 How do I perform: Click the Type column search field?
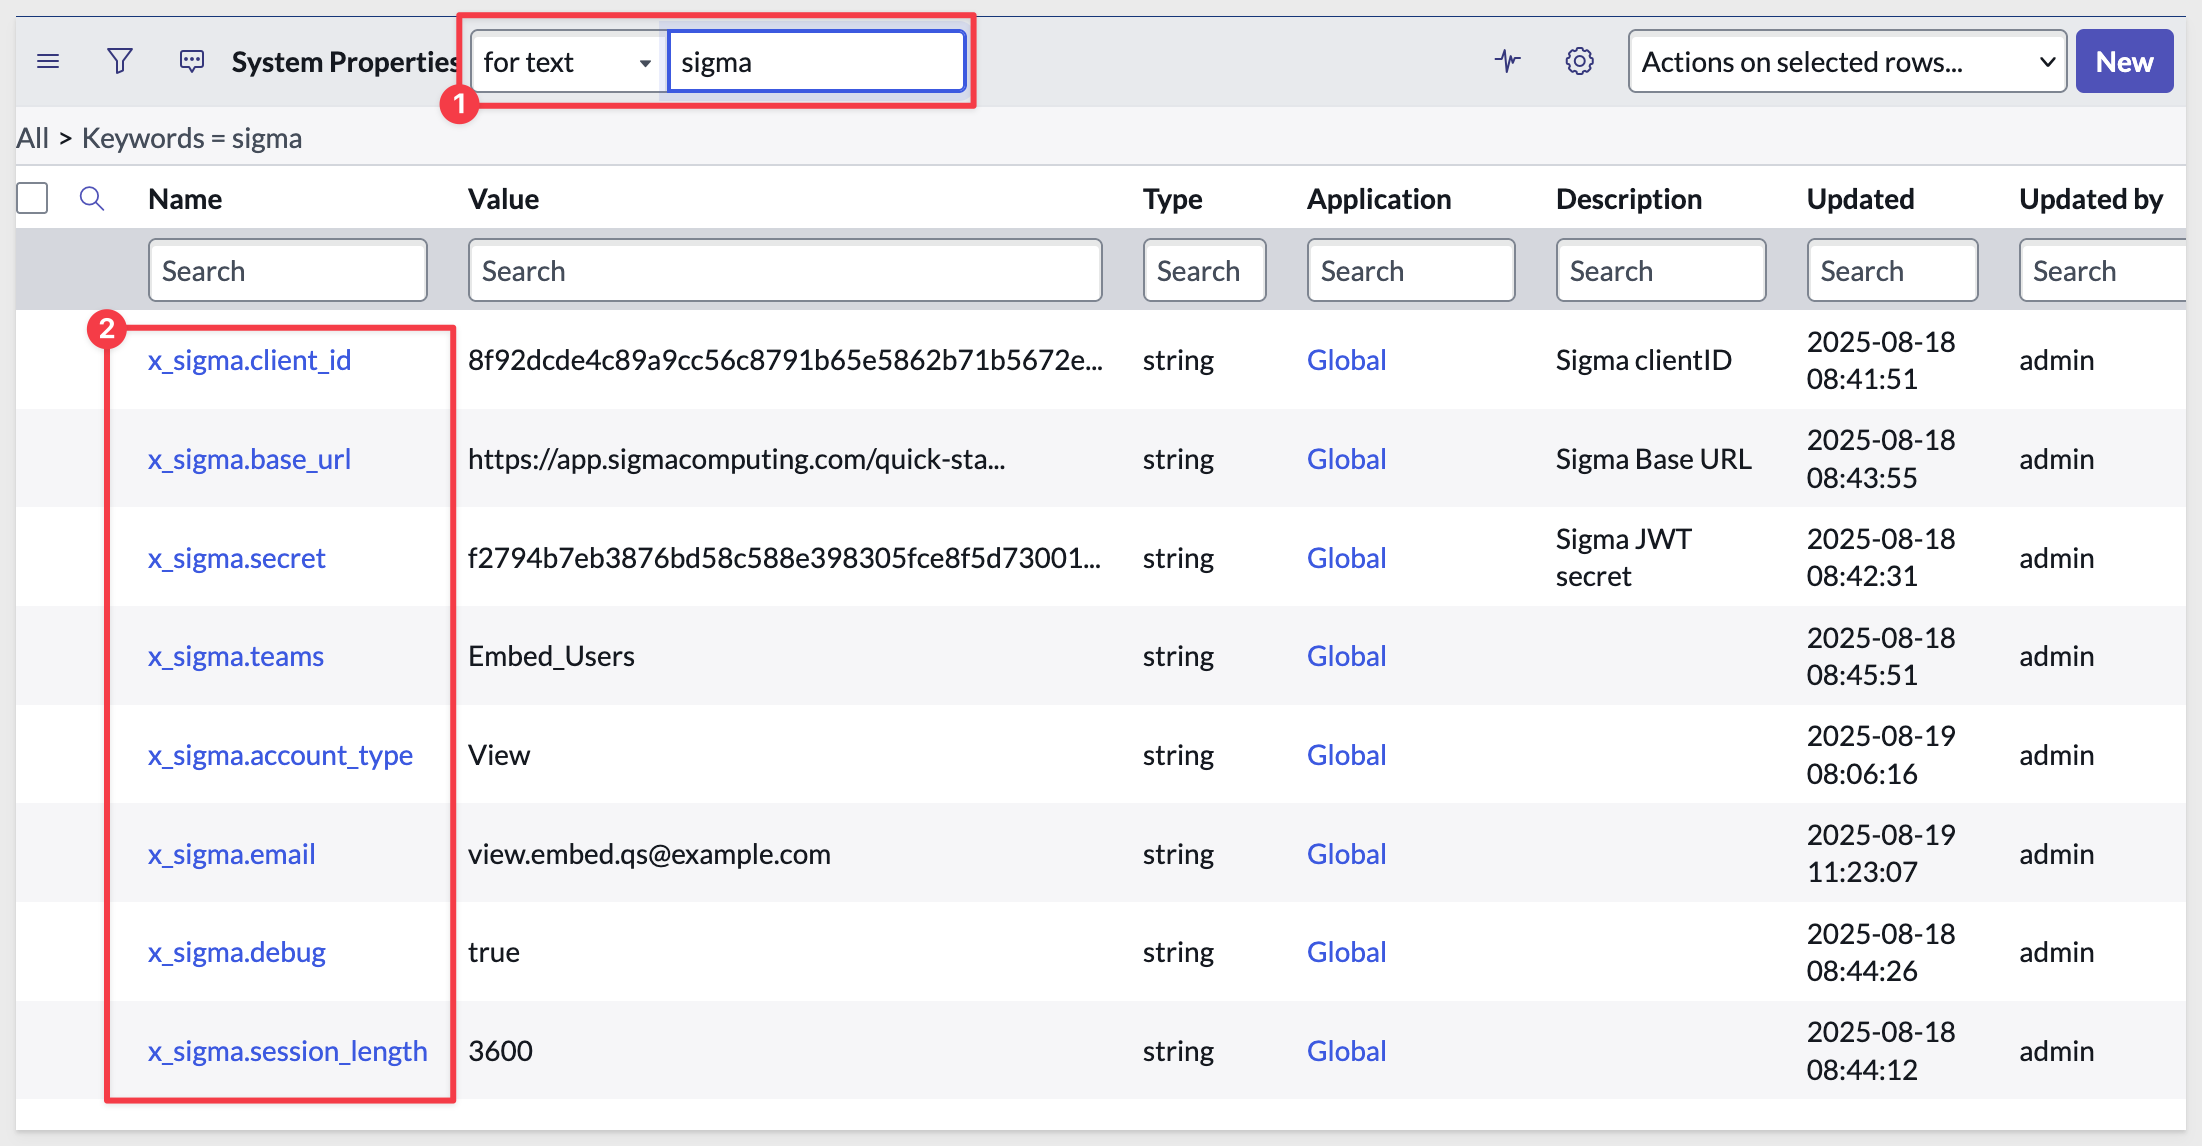1205,270
